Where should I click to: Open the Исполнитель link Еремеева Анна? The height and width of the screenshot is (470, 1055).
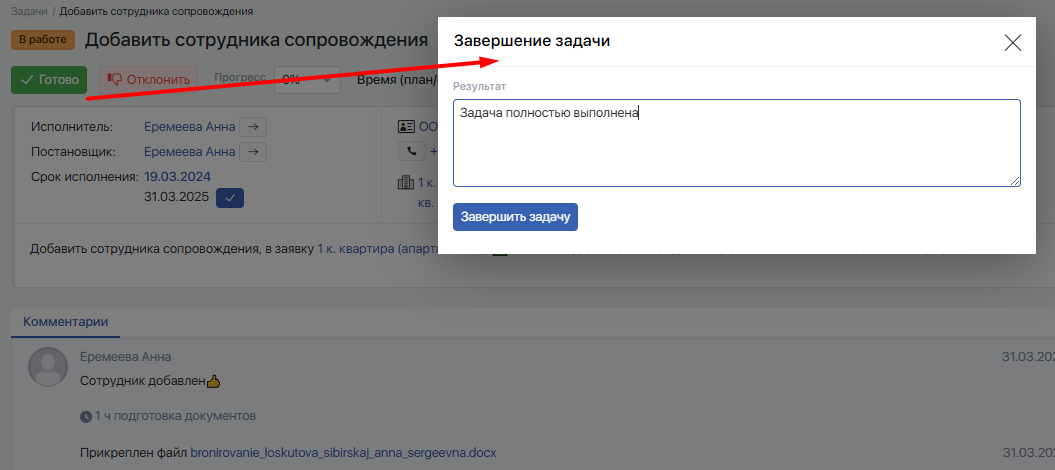click(190, 127)
